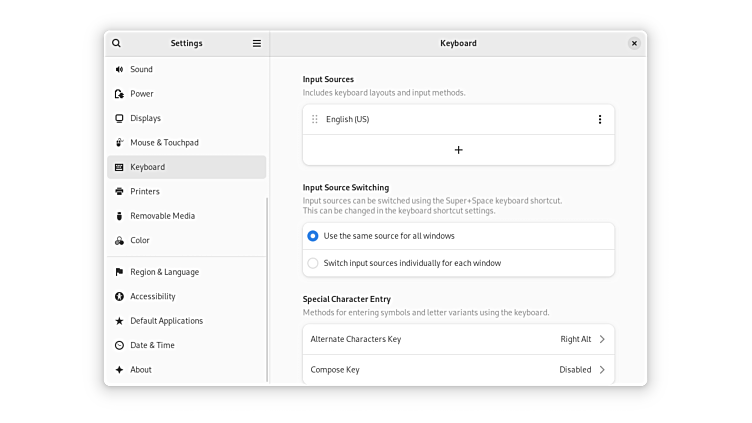Click the Default Applications star icon
This screenshot has height=423, width=752.
(x=119, y=321)
